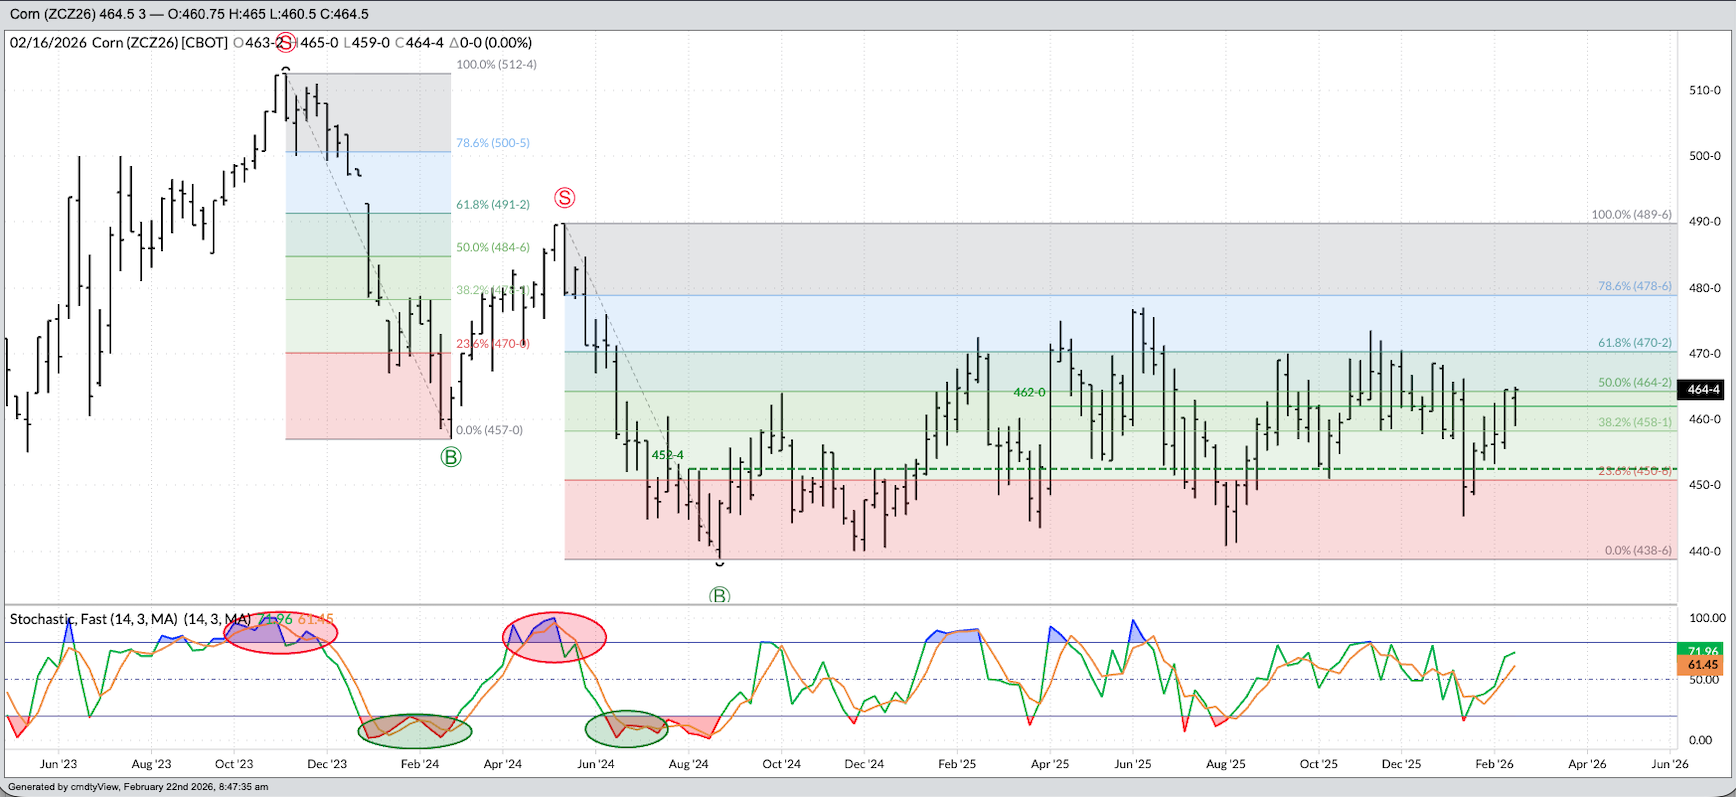
Task: Click the 0.0% (438-6) retracement label
Action: pyautogui.click(x=1638, y=551)
